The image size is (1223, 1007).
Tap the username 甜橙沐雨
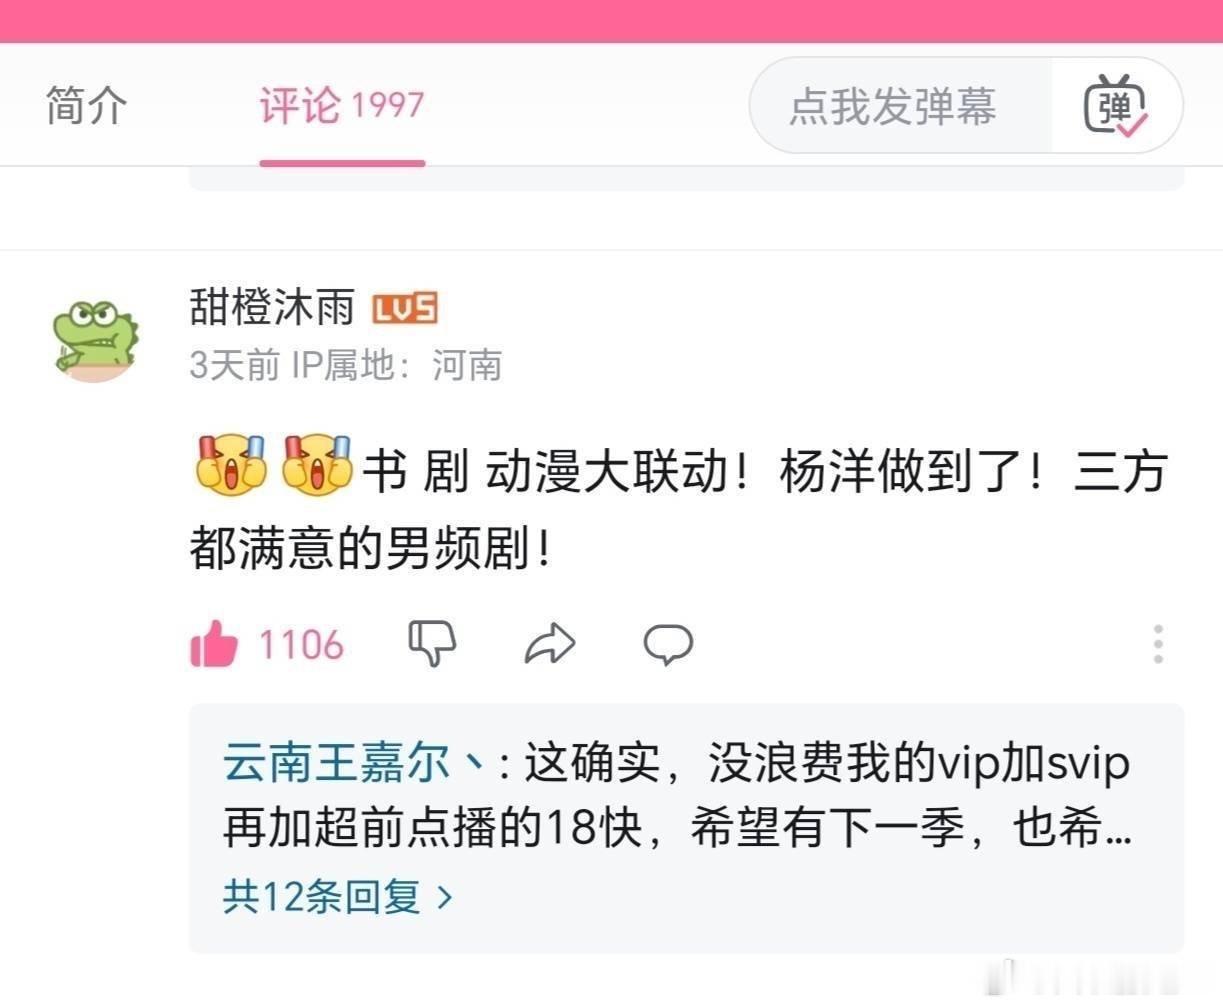point(272,307)
